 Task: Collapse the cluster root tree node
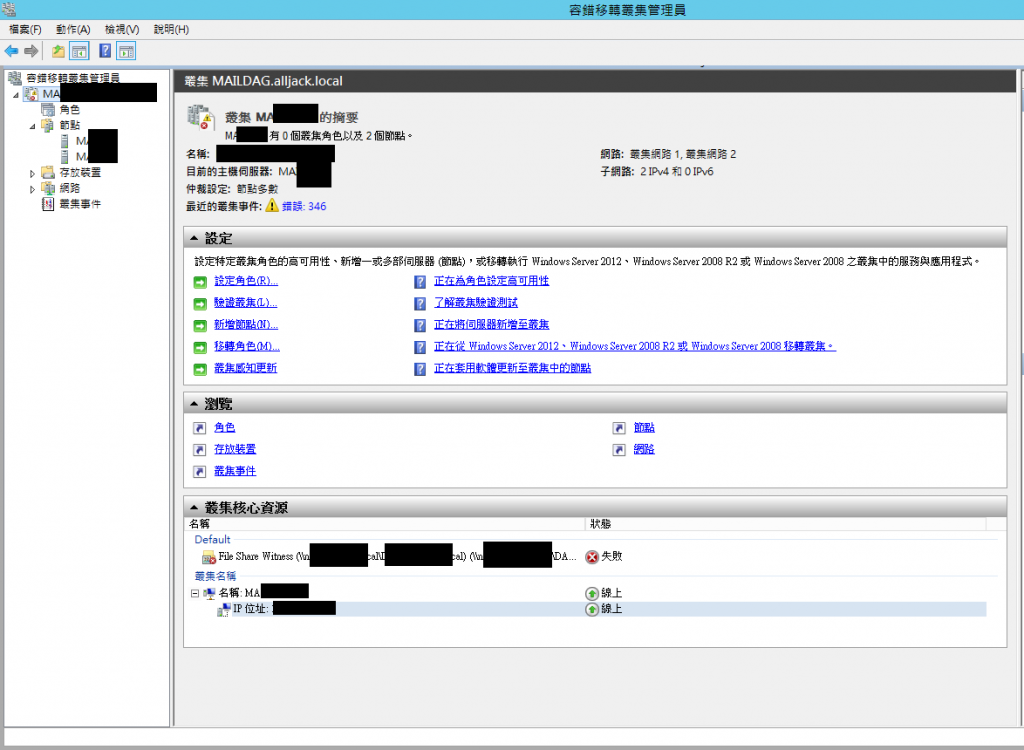click(16, 95)
